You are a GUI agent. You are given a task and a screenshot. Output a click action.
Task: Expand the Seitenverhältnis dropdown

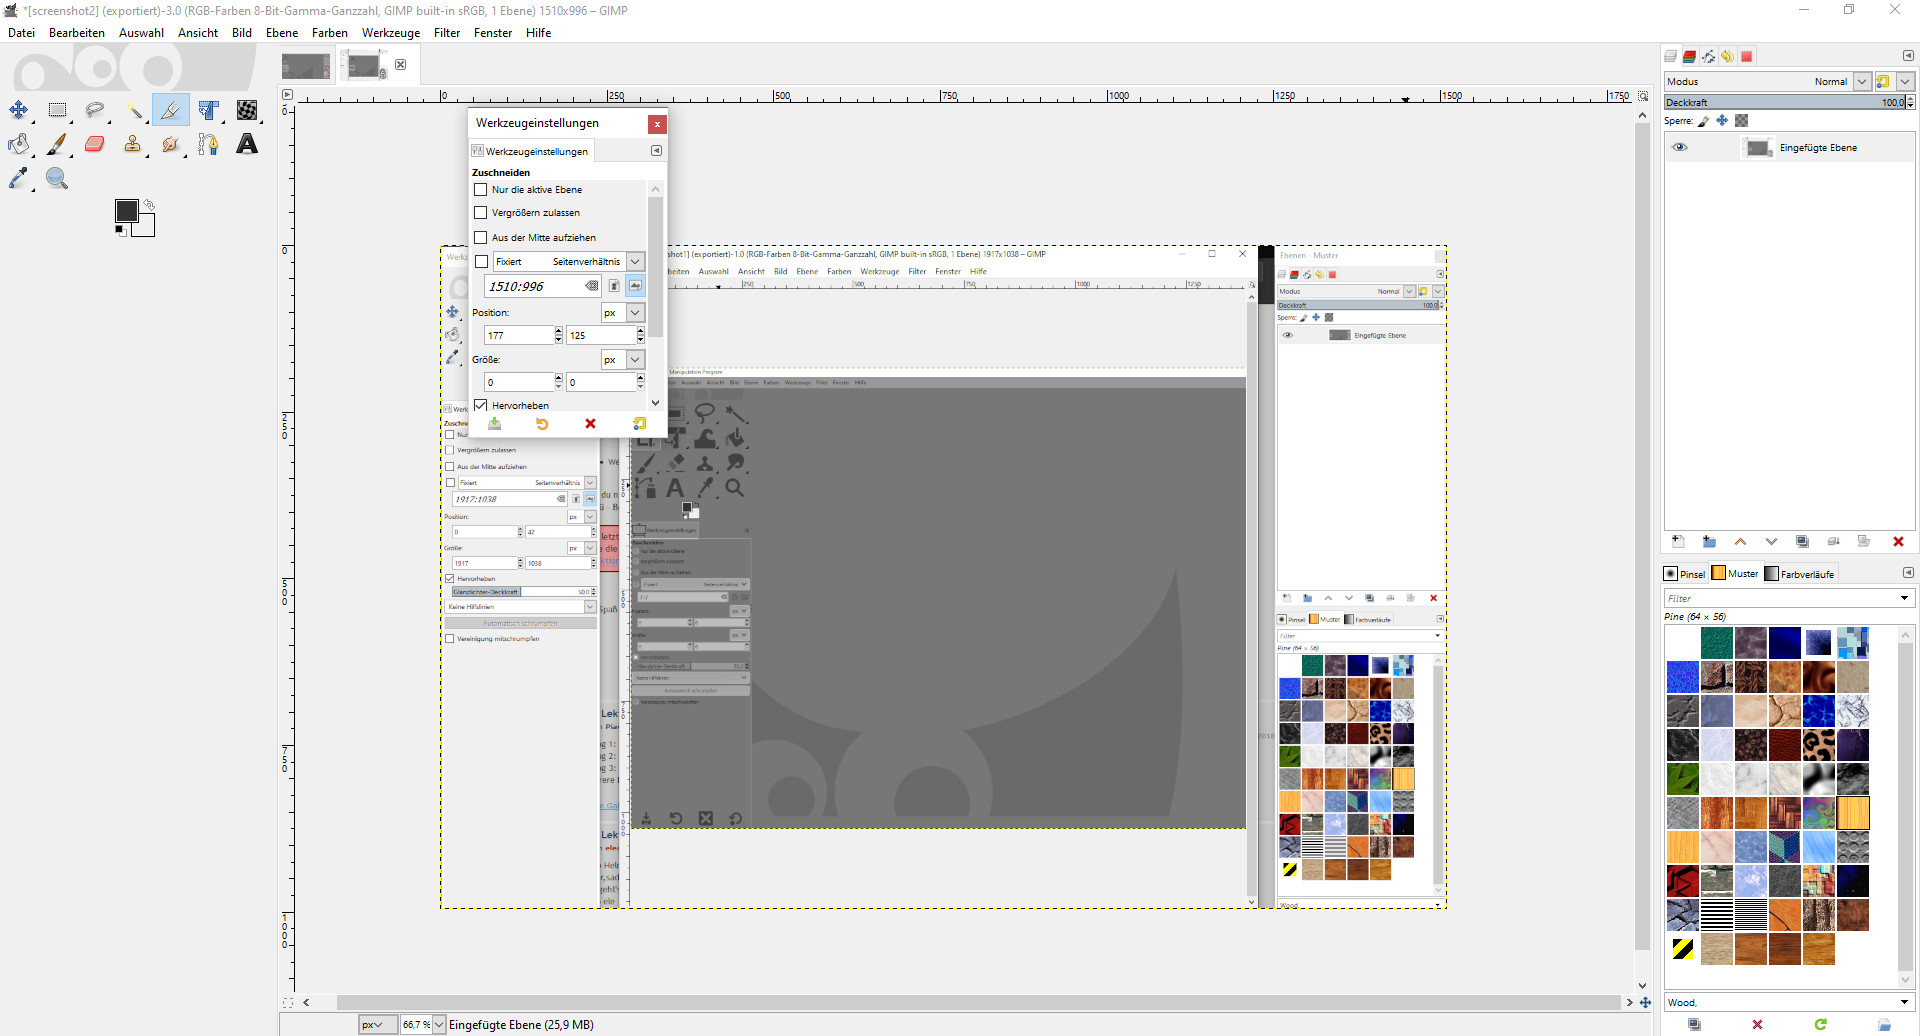(x=635, y=261)
